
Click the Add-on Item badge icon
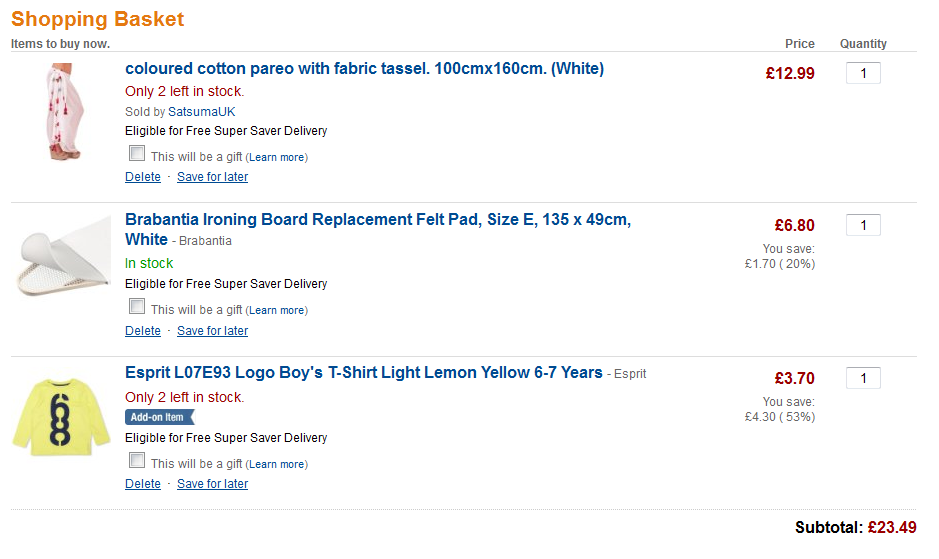159,417
